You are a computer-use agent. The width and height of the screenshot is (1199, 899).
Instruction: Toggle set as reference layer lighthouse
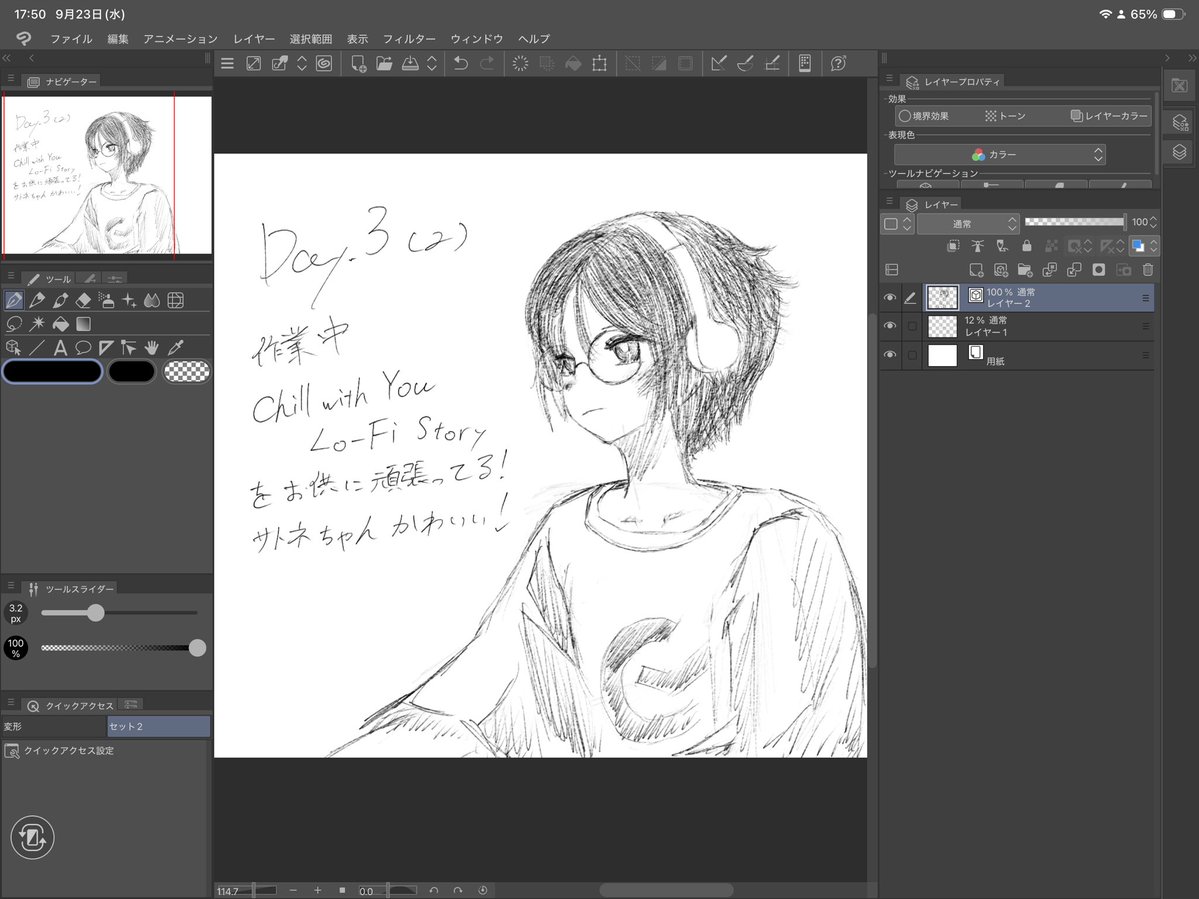[x=977, y=245]
